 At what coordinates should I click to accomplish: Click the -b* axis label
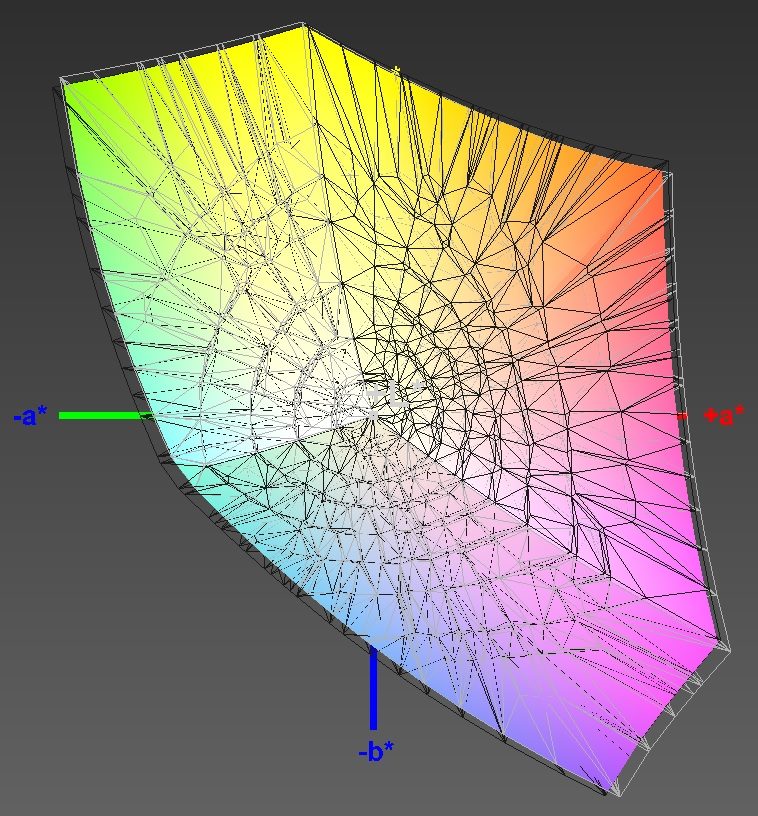pos(376,751)
